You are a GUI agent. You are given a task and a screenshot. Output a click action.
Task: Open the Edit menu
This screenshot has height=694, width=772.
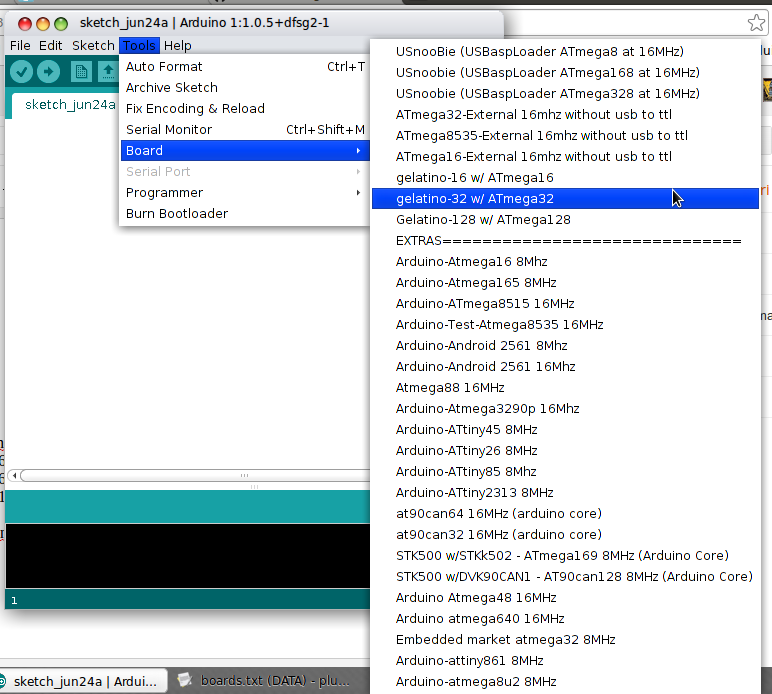50,46
